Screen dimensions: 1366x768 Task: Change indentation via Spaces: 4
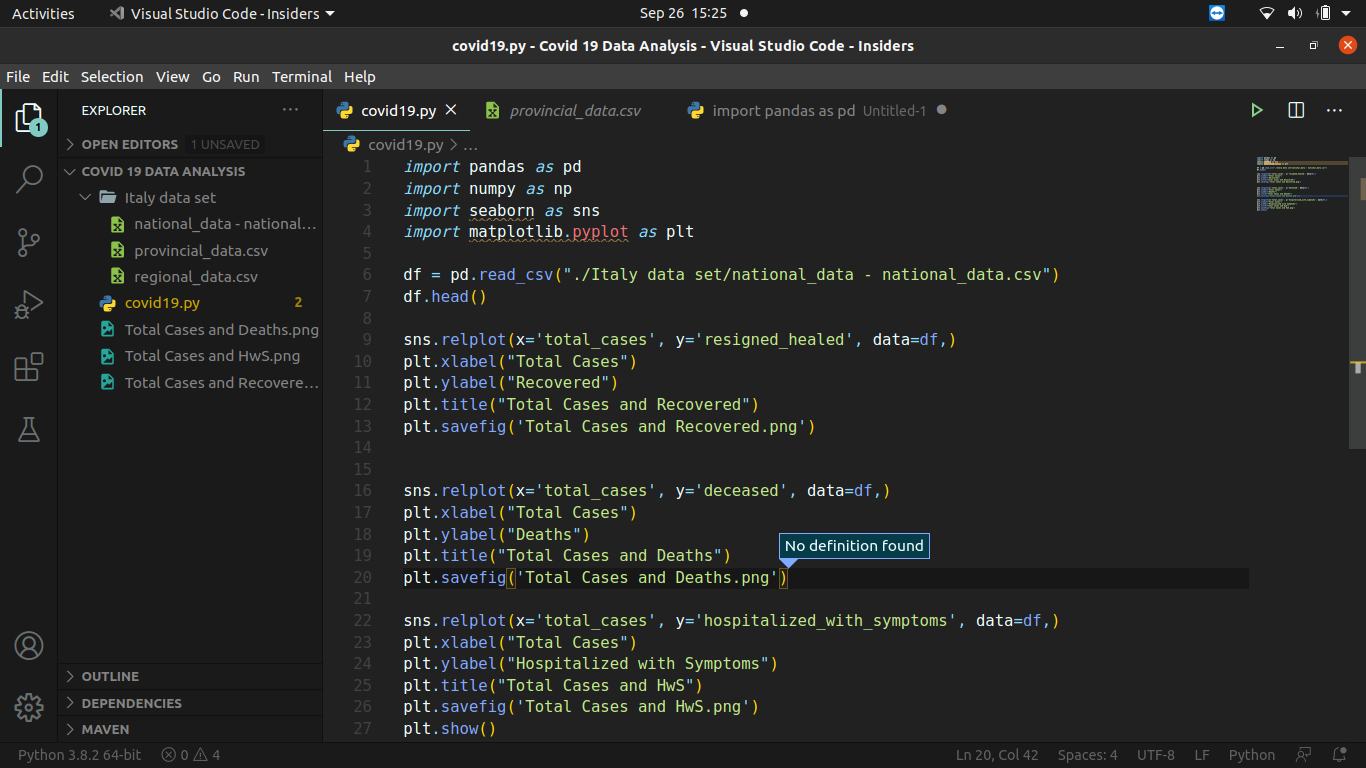tap(1088, 755)
